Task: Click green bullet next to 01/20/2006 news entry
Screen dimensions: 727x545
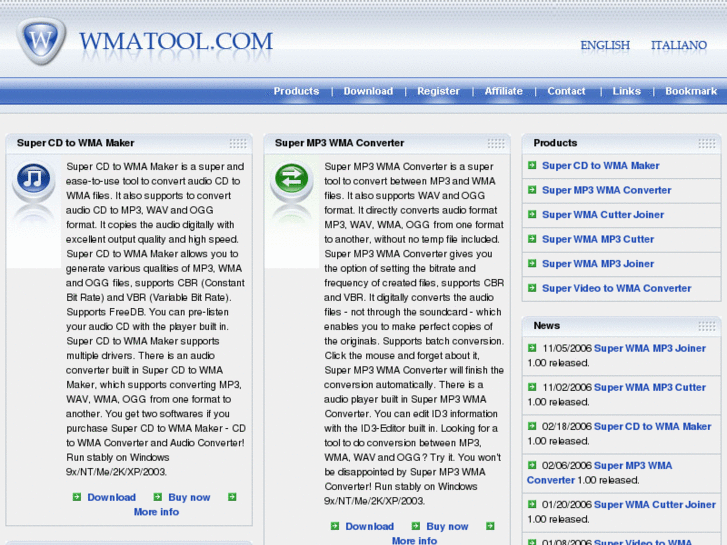Action: tap(532, 504)
